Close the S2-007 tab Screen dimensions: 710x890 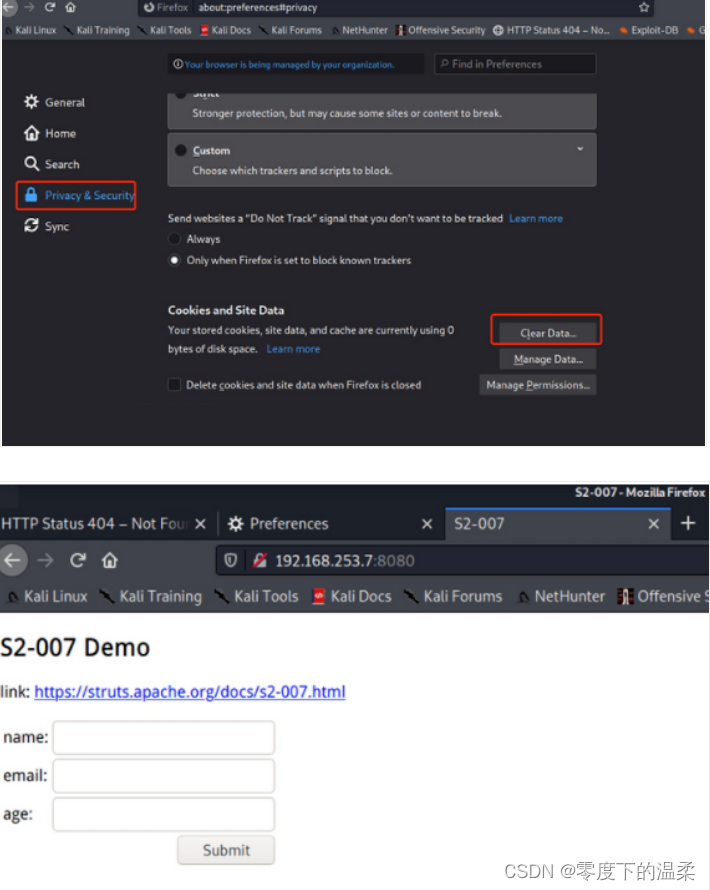(653, 524)
